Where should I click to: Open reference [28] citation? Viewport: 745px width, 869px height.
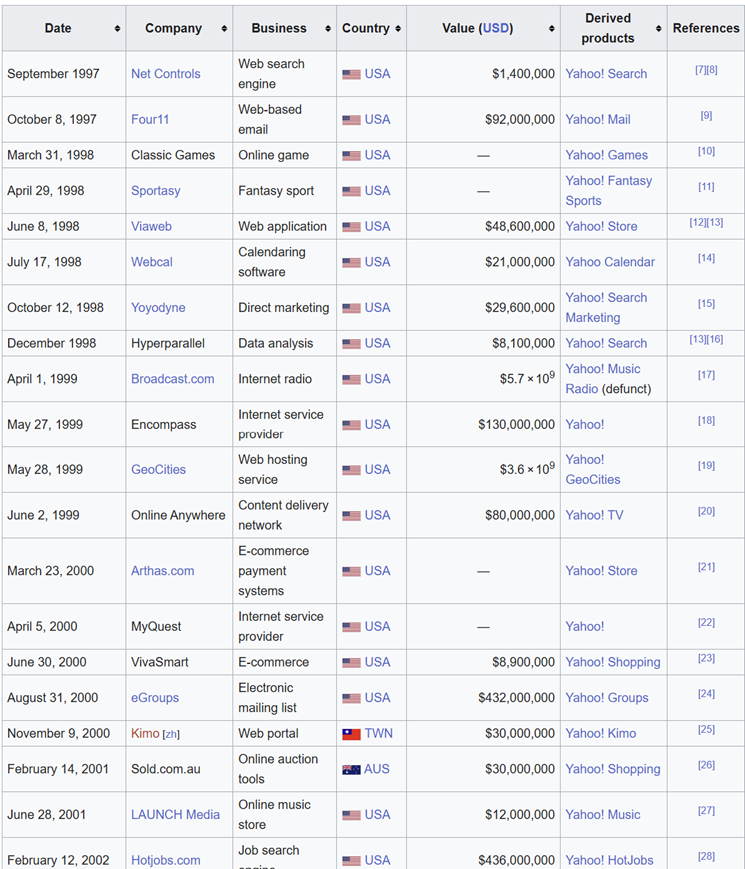706,856
